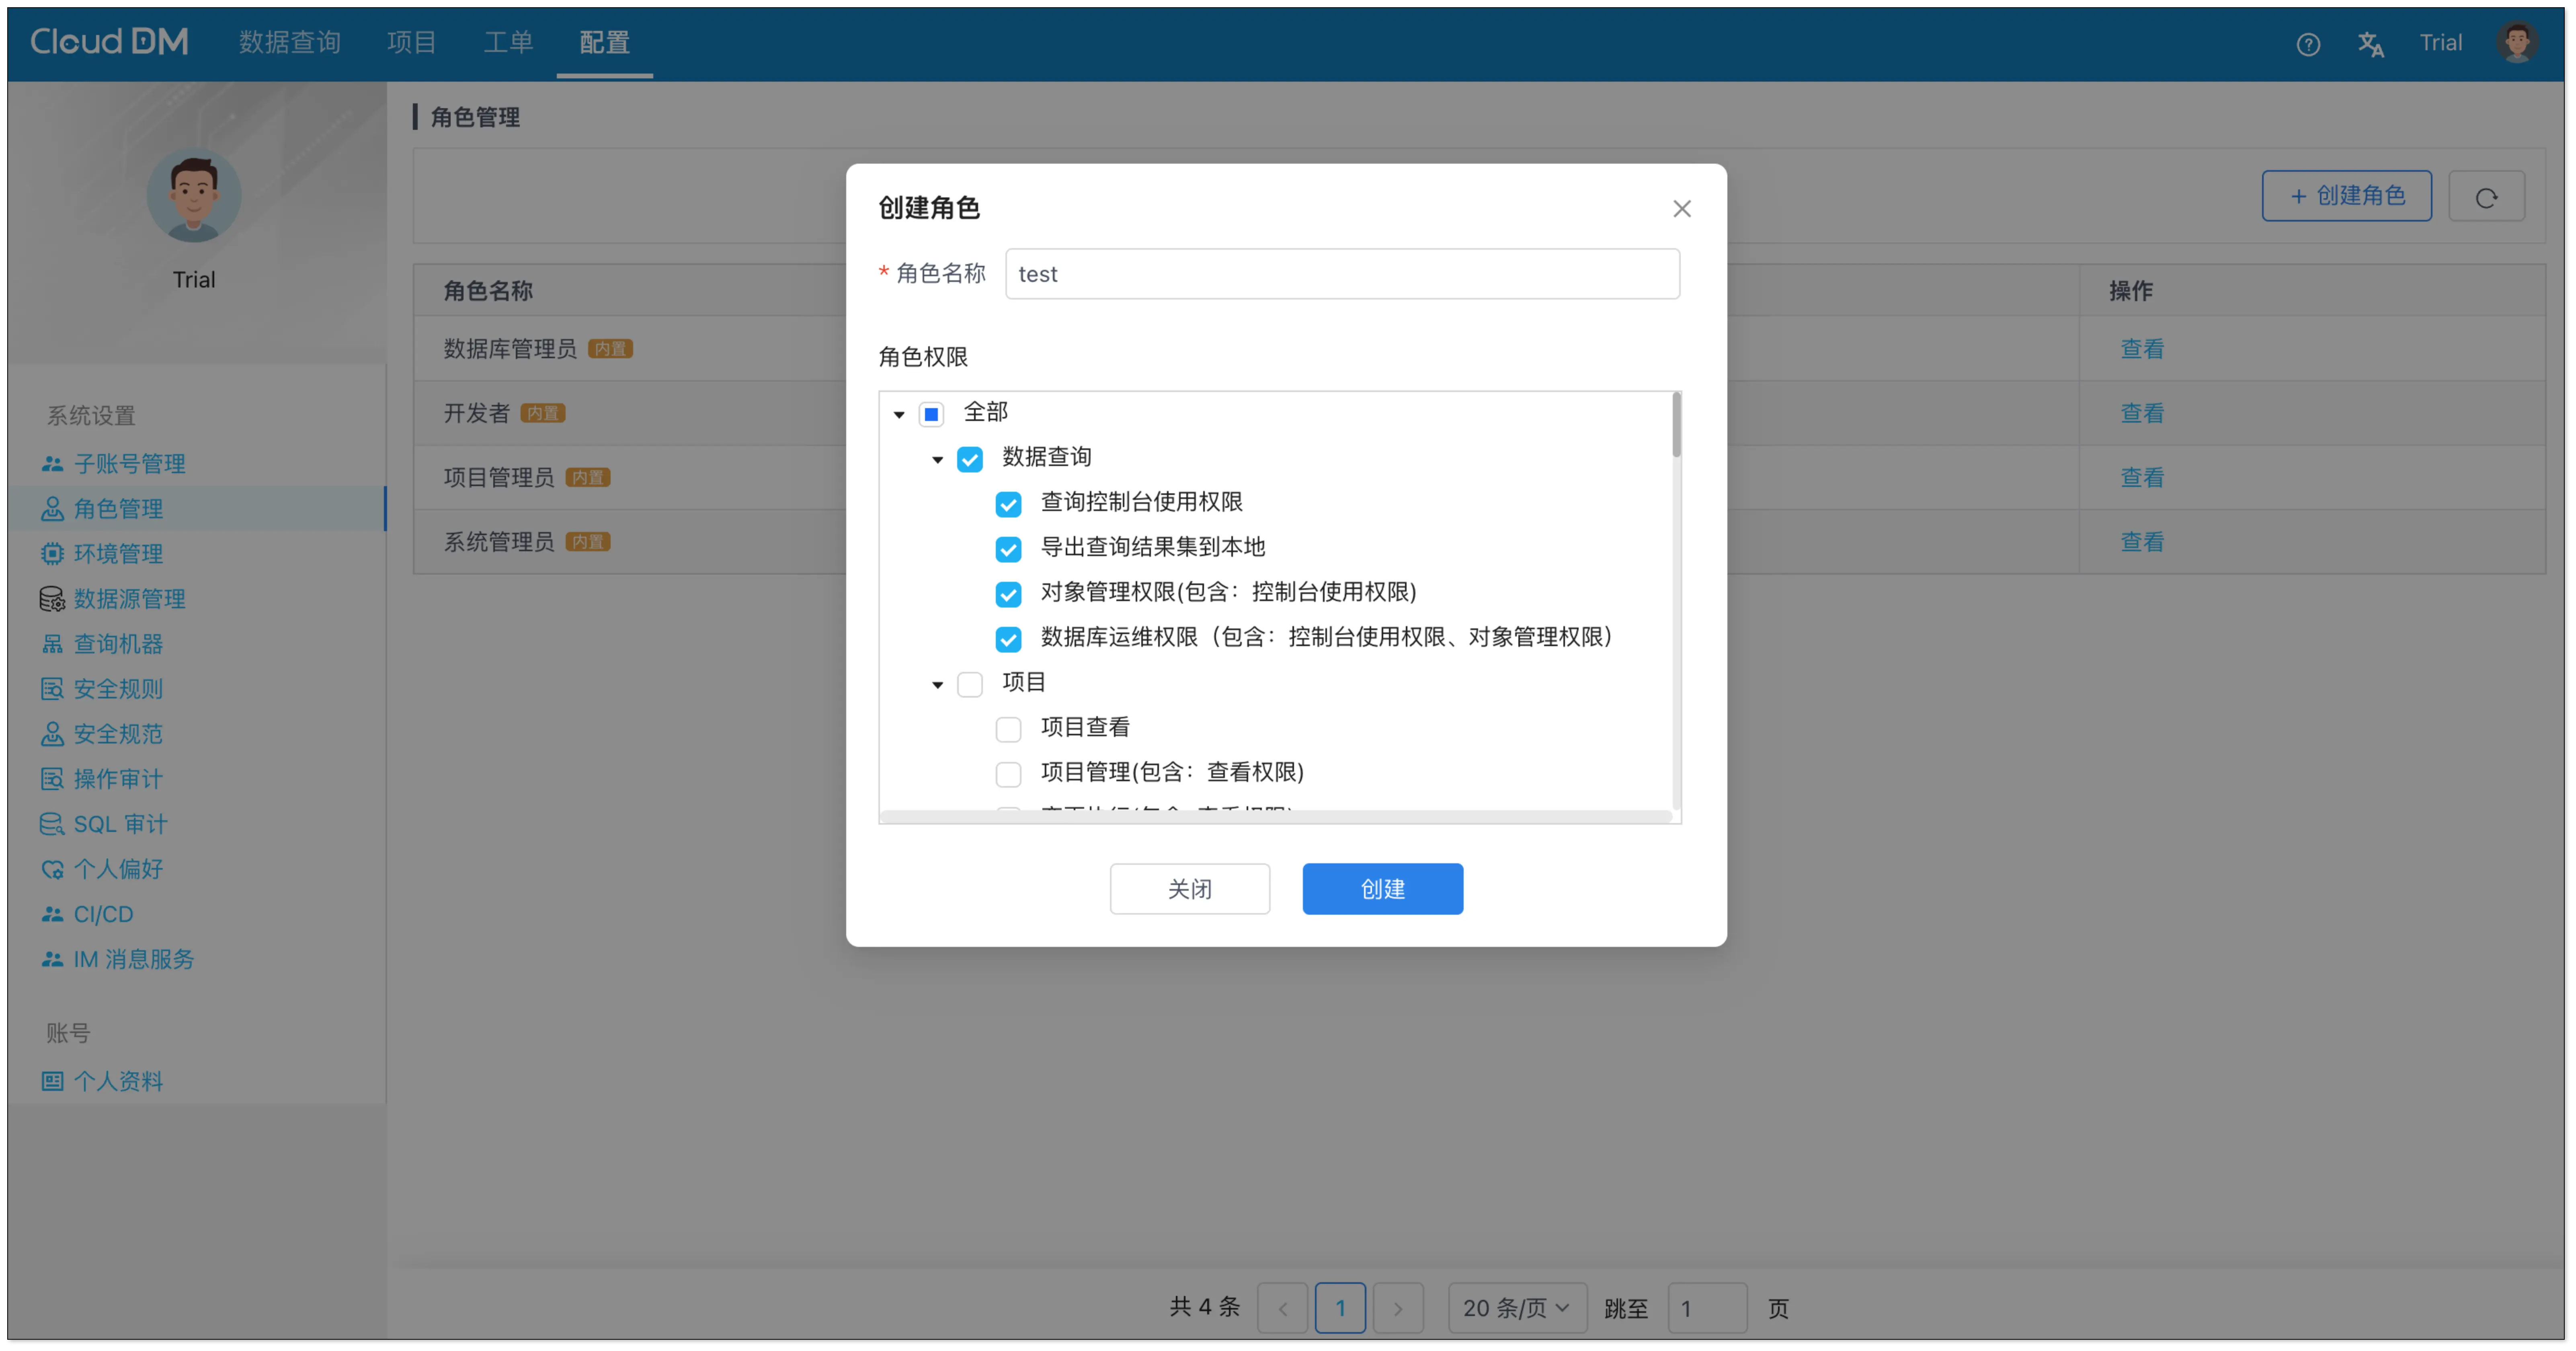Click the refresh icon beside 创建角色
Image resolution: width=2576 pixels, height=1351 pixels.
tap(2485, 197)
